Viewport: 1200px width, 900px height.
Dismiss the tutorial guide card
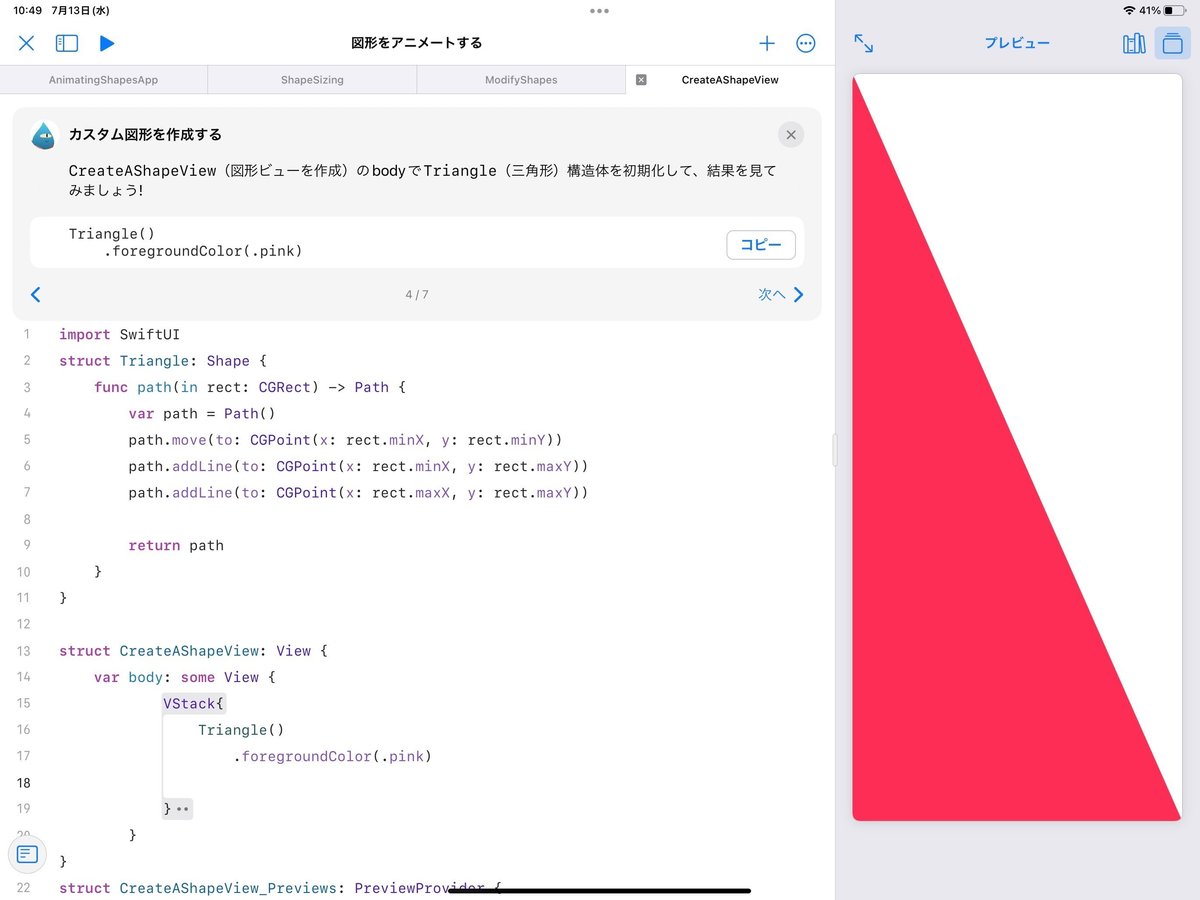[791, 135]
